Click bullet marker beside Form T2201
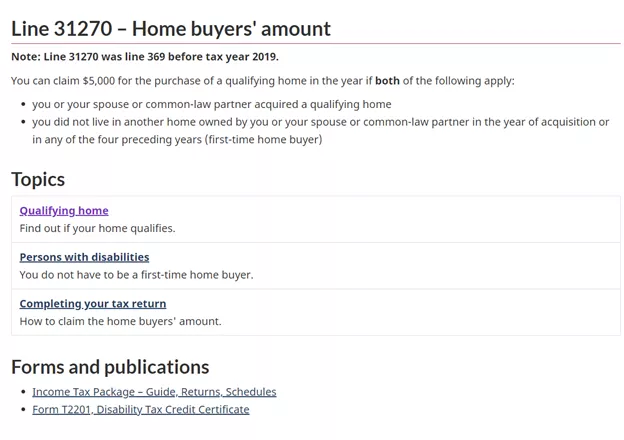The image size is (624, 440). tap(23, 410)
